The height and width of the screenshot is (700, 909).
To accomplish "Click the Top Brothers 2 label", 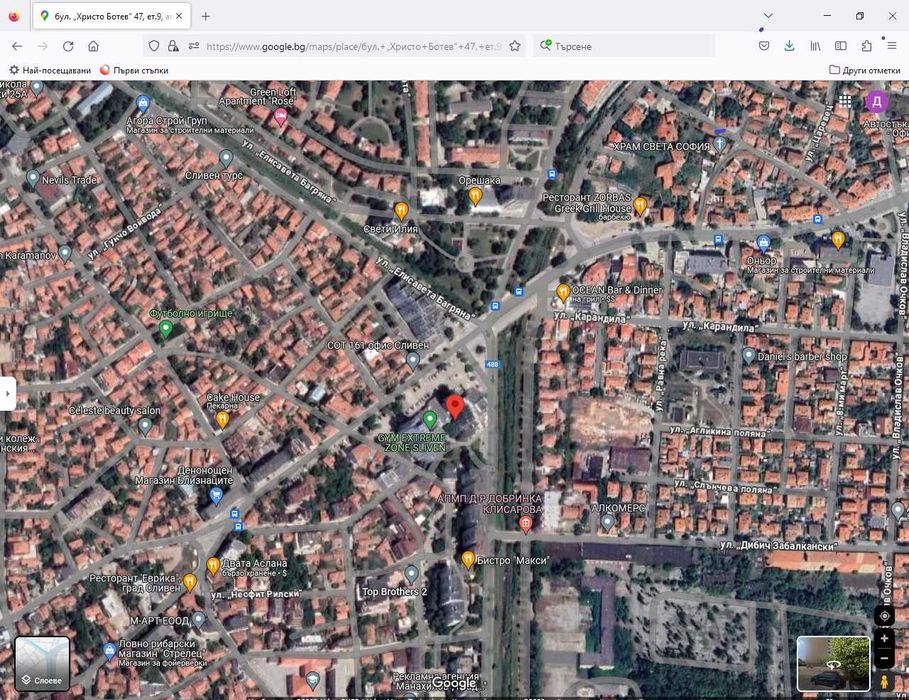I will coord(395,592).
